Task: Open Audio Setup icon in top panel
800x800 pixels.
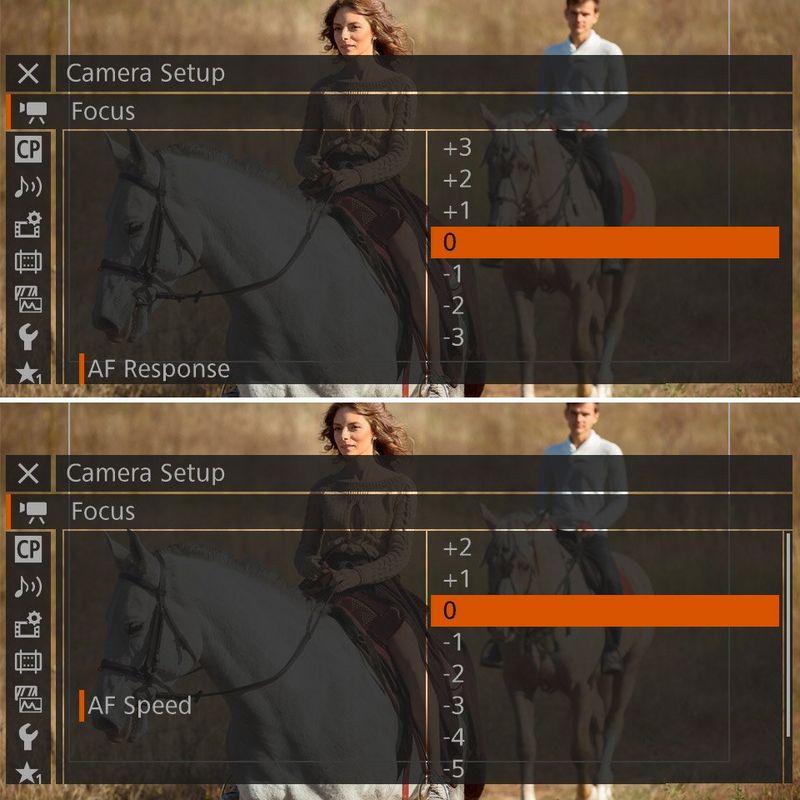Action: [28, 186]
